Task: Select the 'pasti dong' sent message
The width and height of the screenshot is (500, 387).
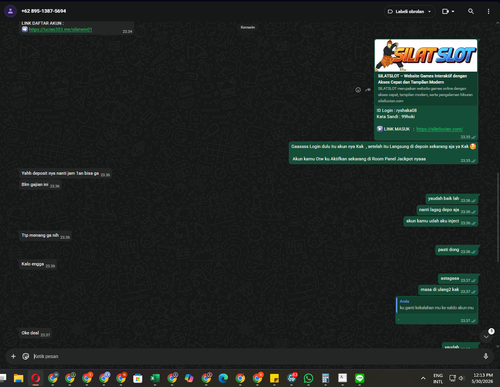Action: coord(457,250)
